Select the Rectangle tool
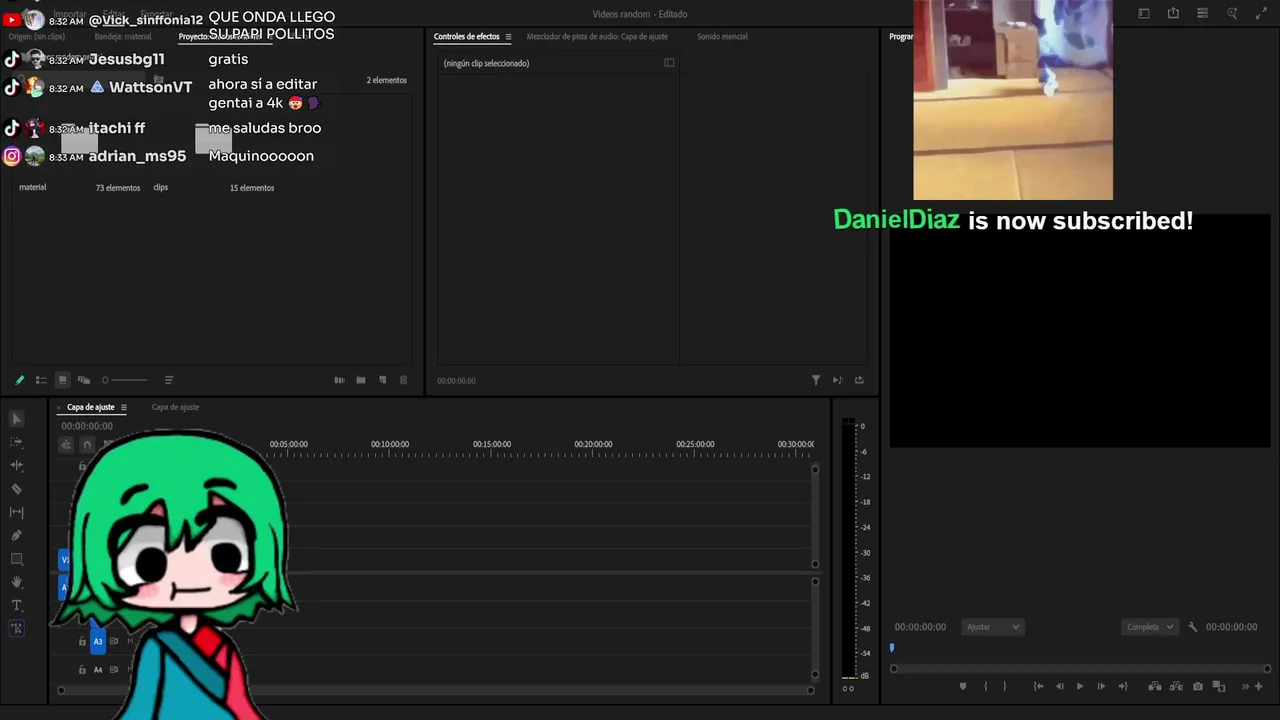 coord(17,559)
